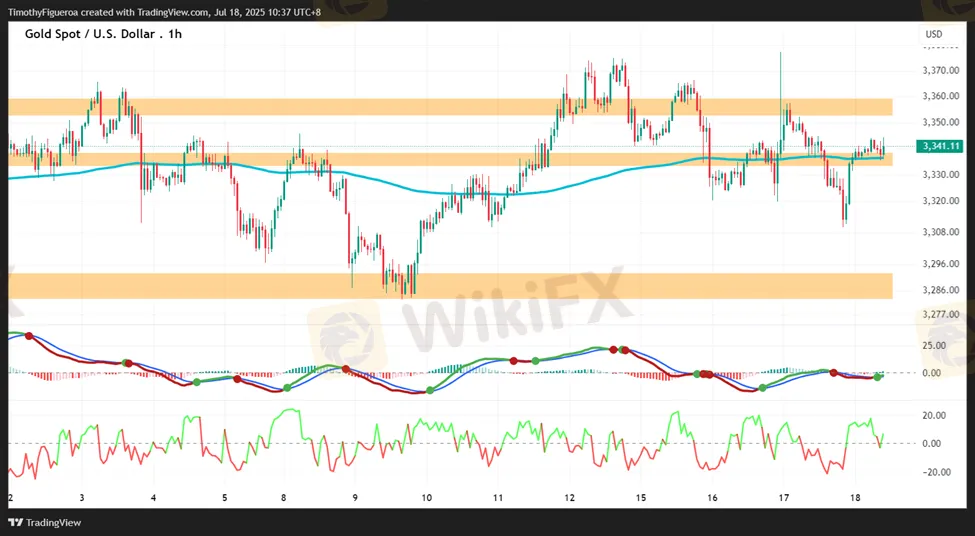Image resolution: width=975 pixels, height=536 pixels.
Task: Click the date label 17 on time axis
Action: [x=784, y=498]
